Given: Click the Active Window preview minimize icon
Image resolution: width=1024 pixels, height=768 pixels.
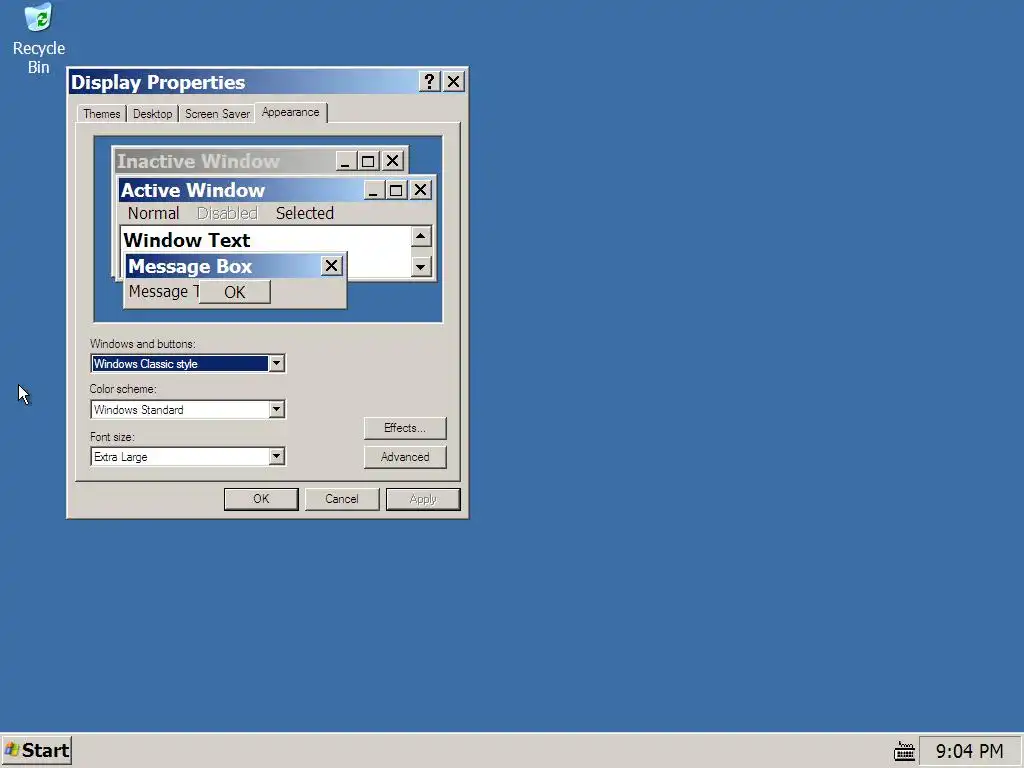Looking at the screenshot, I should (x=373, y=190).
